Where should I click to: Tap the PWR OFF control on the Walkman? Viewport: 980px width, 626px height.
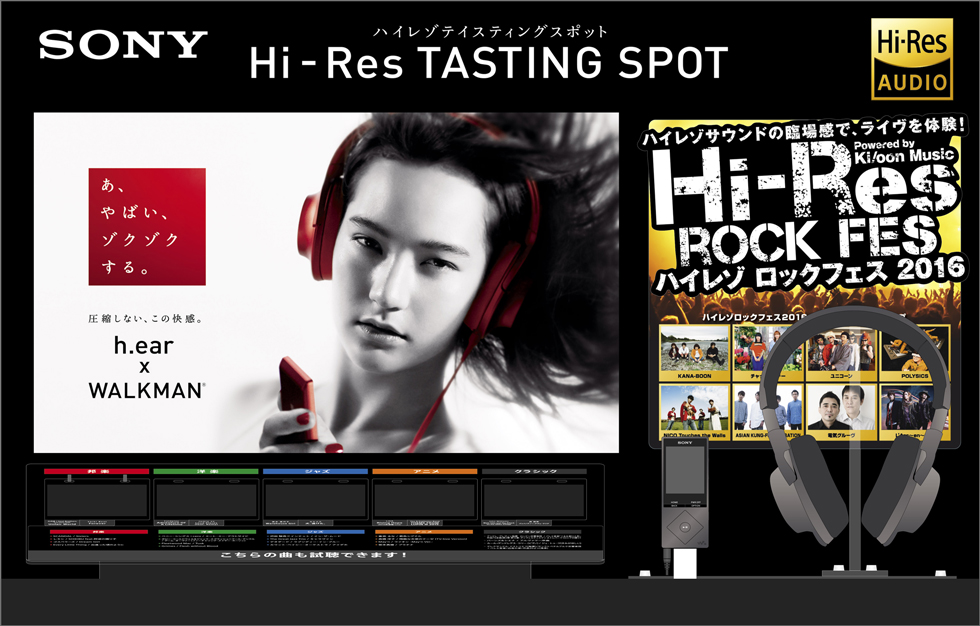click(x=696, y=502)
